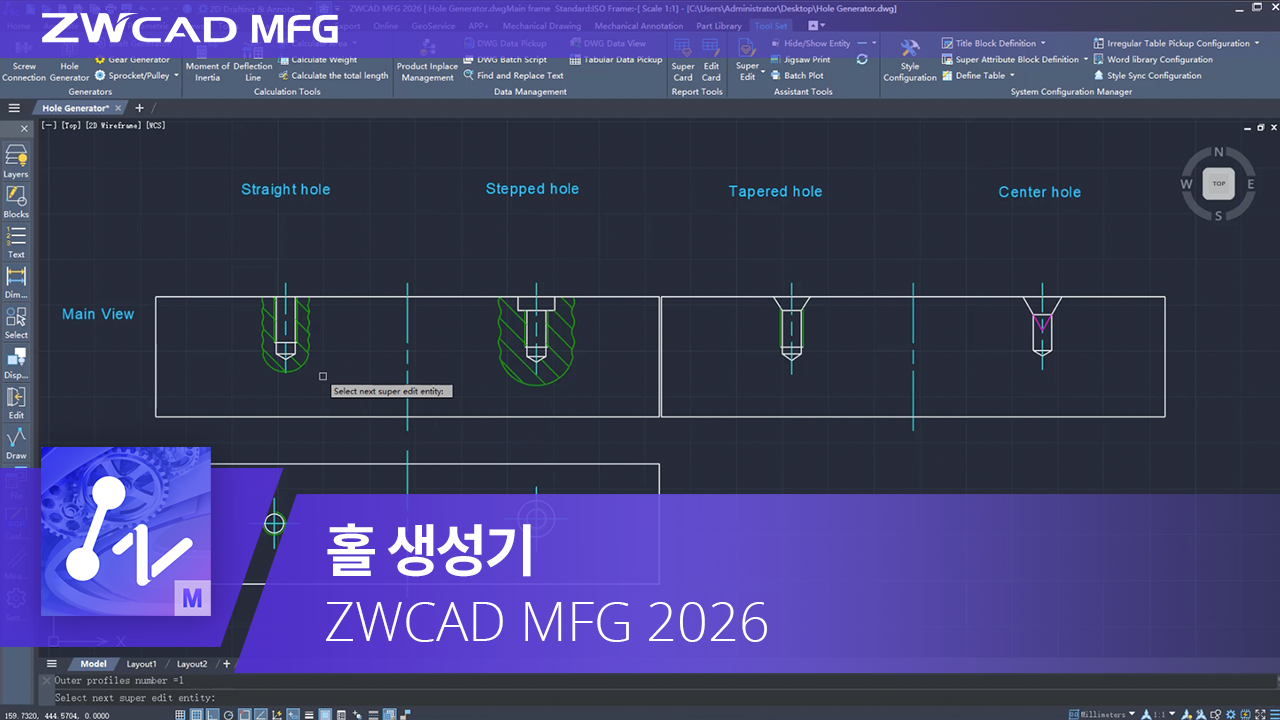Open Title Block Definition

988,44
